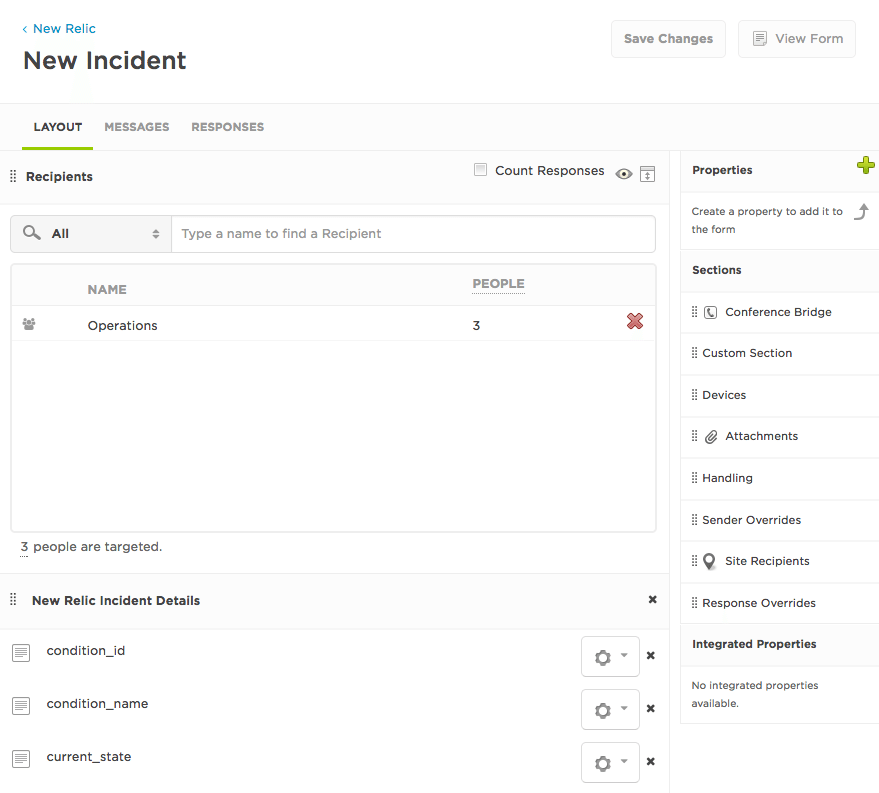
Task: Open the All recipient filter dropdown
Action: click(90, 233)
